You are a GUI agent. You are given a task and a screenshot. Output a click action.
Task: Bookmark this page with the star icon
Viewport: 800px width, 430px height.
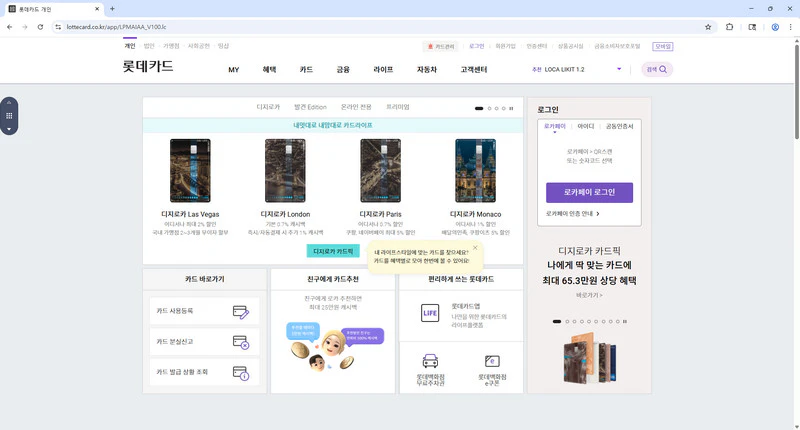pos(708,27)
